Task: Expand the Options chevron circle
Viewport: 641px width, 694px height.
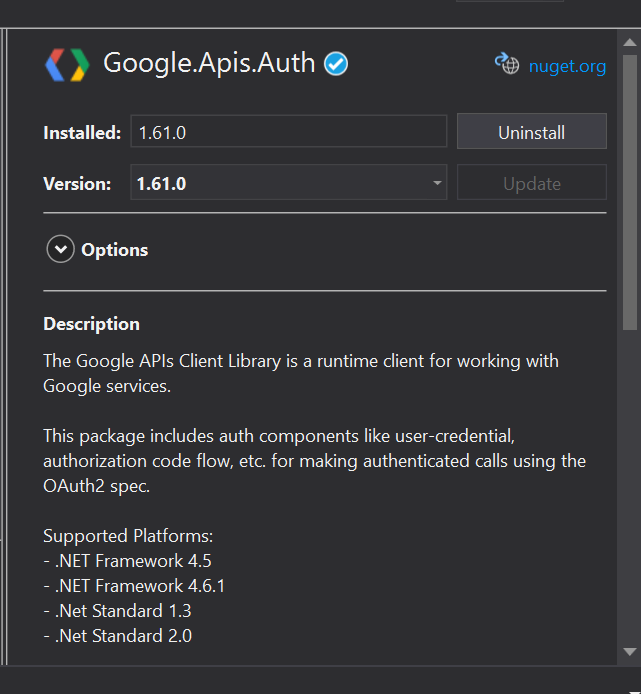Action: 60,249
